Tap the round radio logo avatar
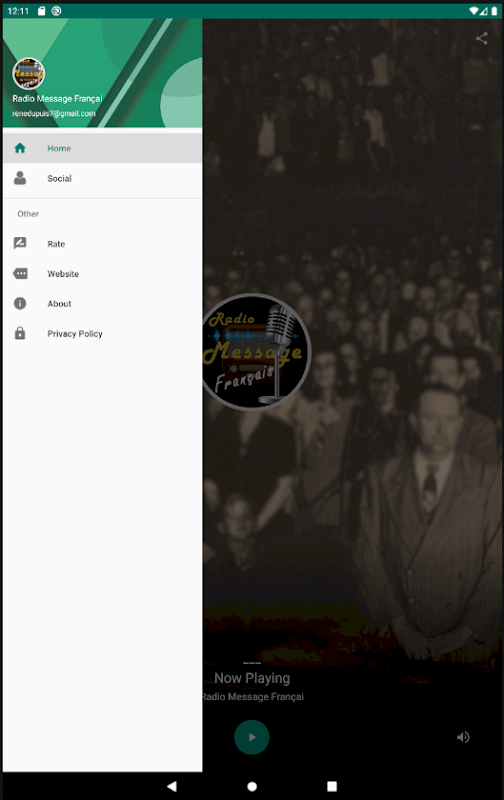 tap(29, 73)
